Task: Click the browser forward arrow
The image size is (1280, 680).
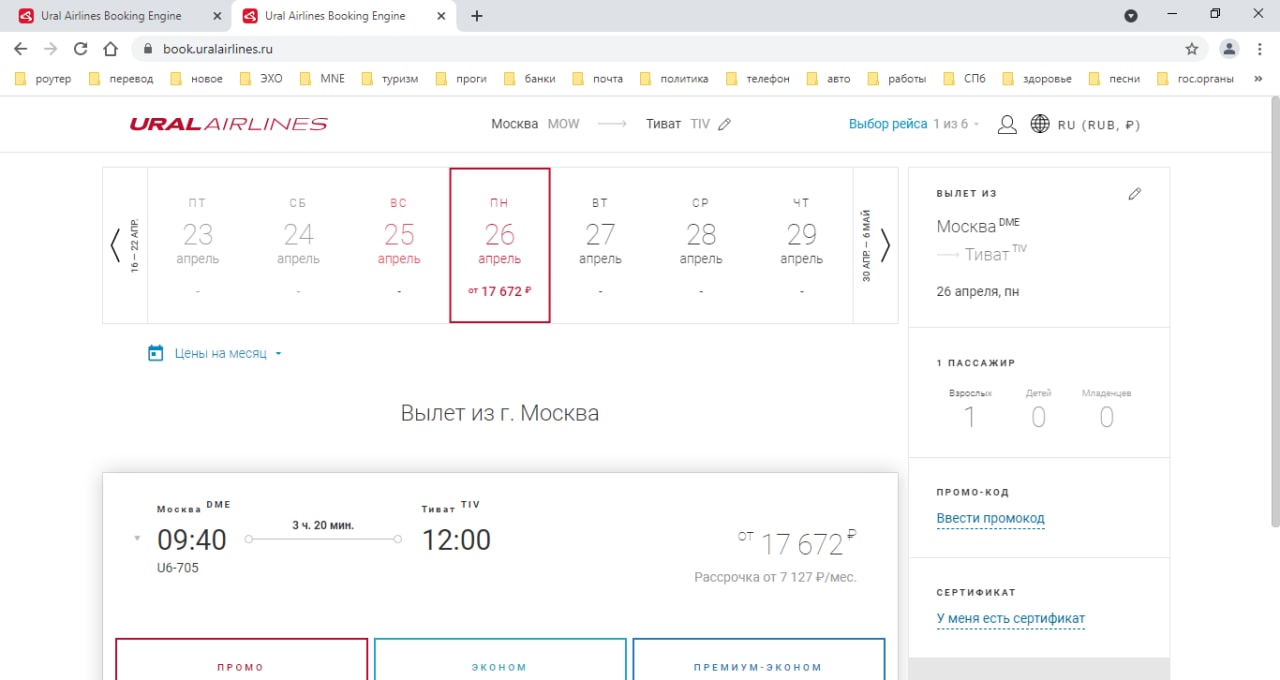Action: coord(51,48)
